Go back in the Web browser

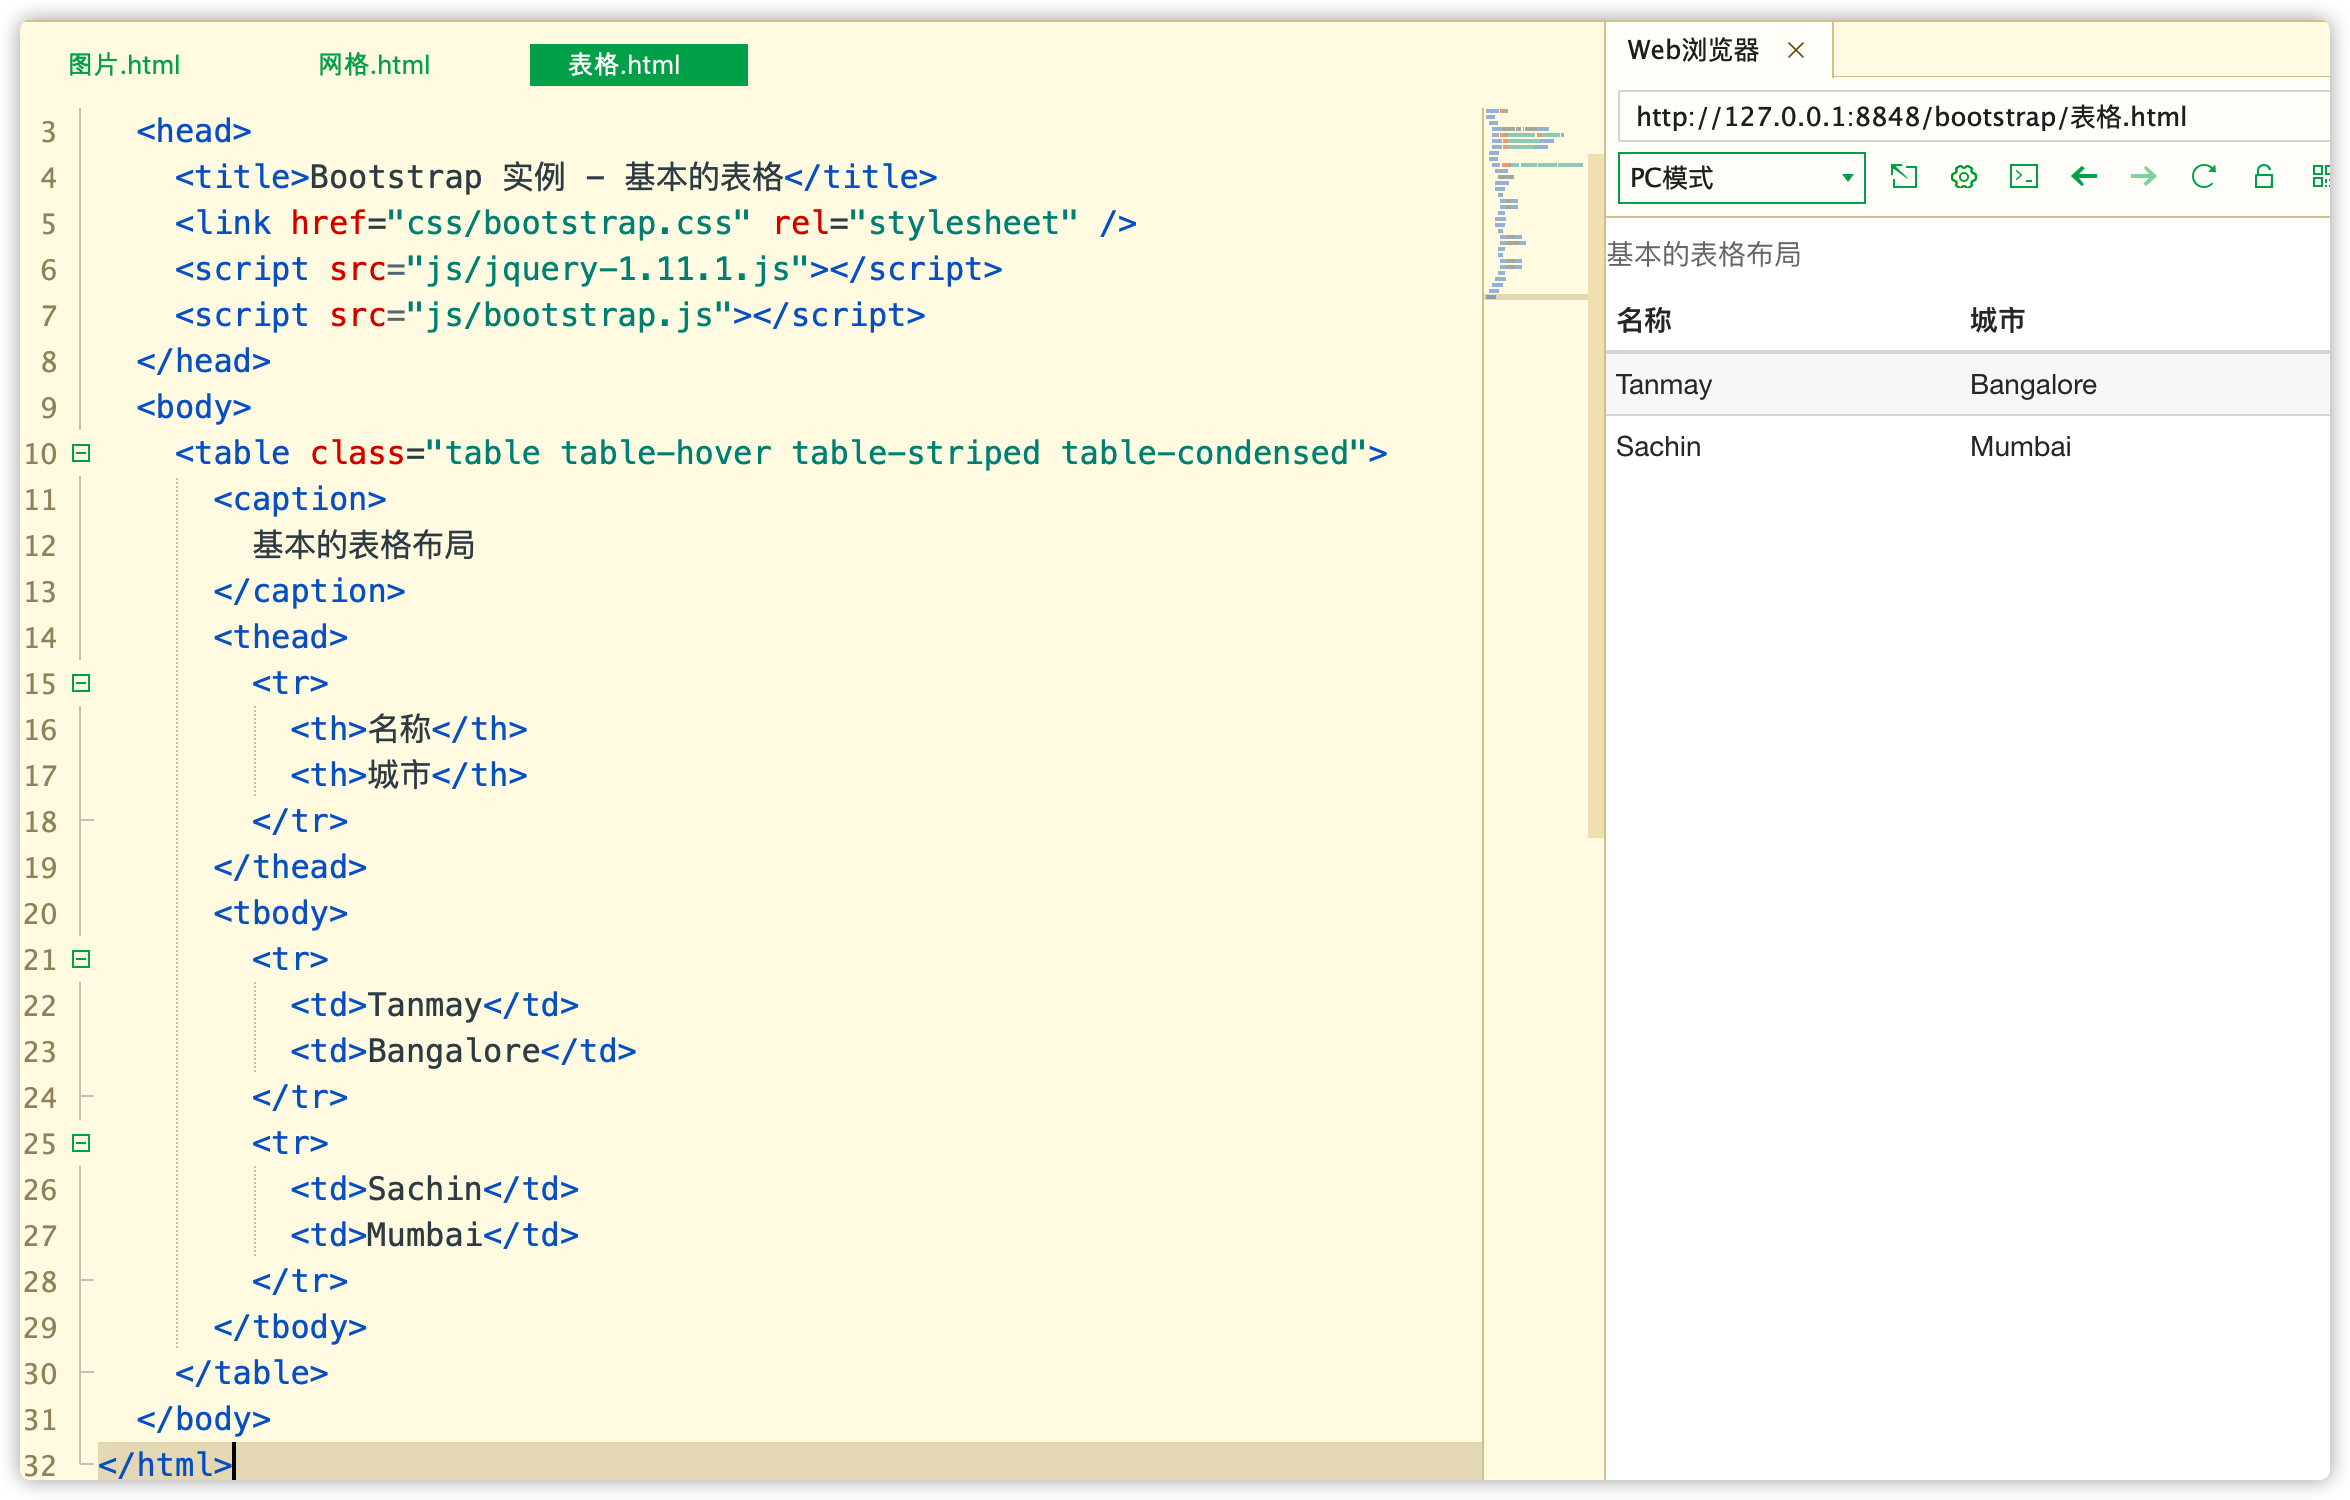(2084, 177)
